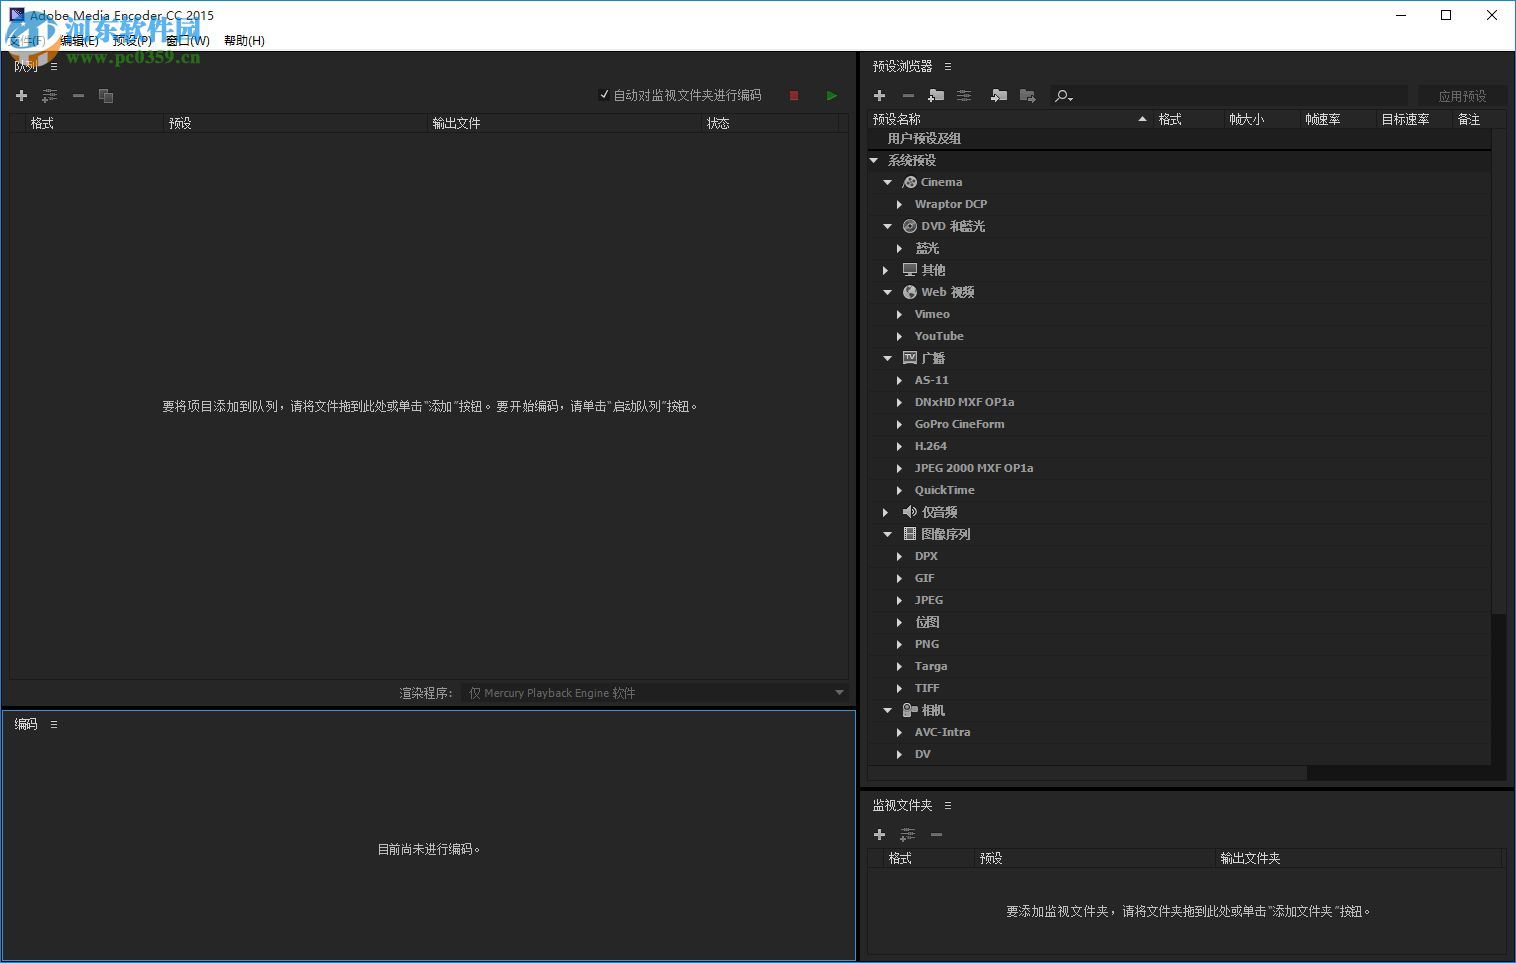This screenshot has width=1516, height=963.
Task: Add a source to the encoding queue
Action: click(x=21, y=95)
